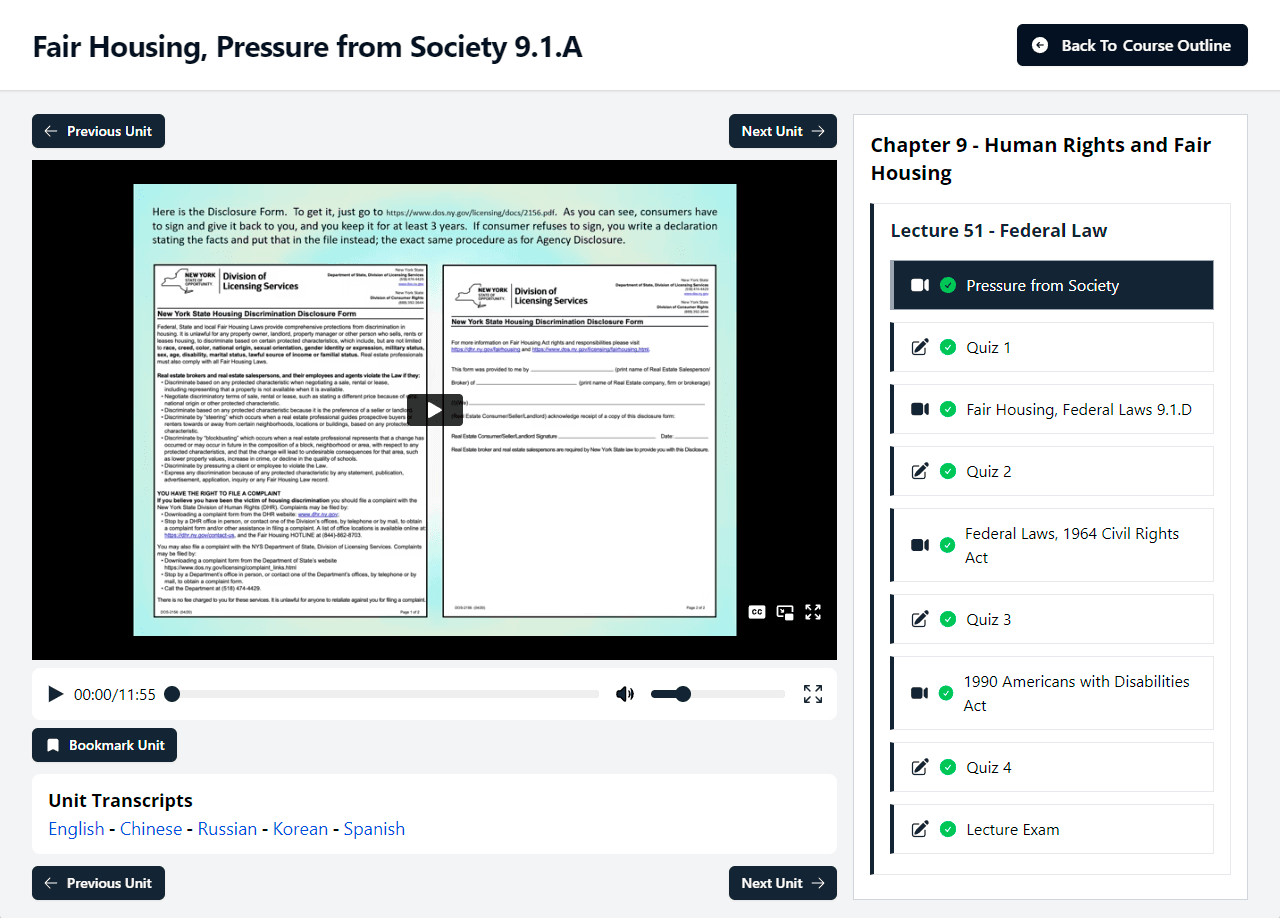The height and width of the screenshot is (918, 1280).
Task: Toggle playback with the center play button
Action: 434,409
